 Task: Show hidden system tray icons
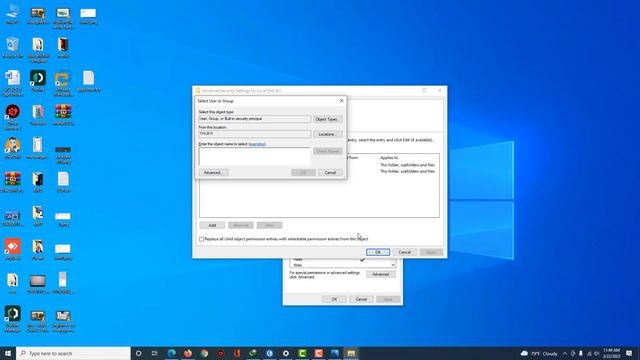coord(565,353)
